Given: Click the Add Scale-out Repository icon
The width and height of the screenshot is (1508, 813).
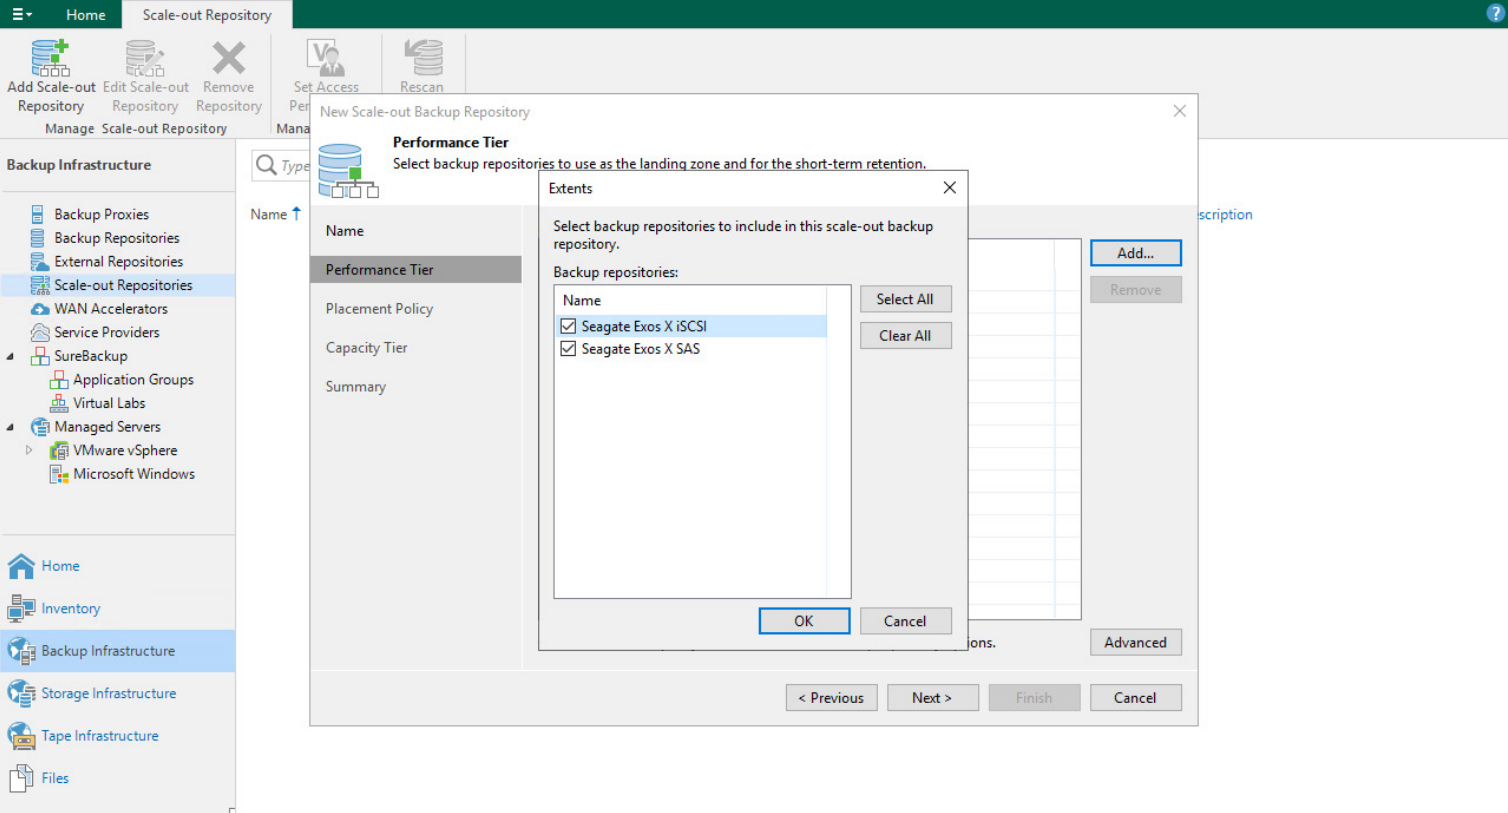Looking at the screenshot, I should (x=50, y=58).
